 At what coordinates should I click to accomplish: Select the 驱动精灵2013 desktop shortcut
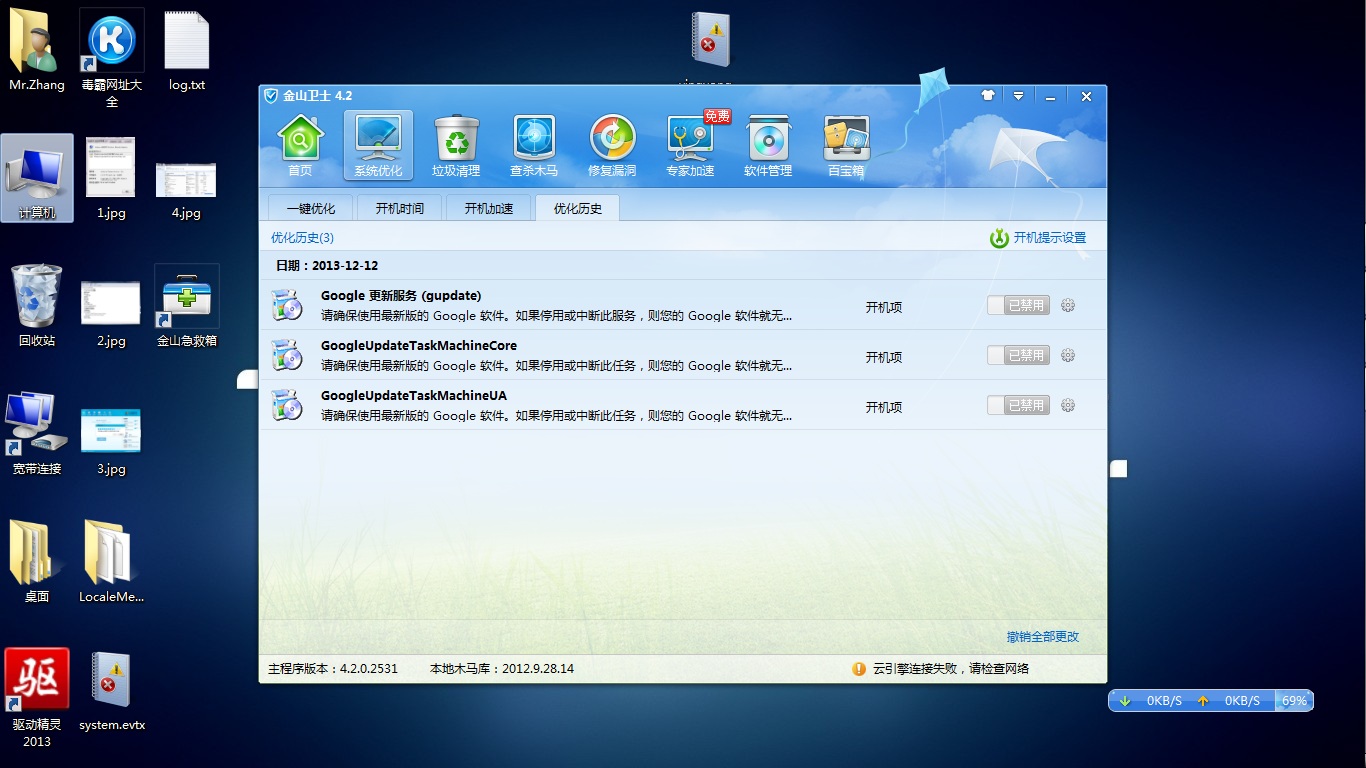point(37,698)
